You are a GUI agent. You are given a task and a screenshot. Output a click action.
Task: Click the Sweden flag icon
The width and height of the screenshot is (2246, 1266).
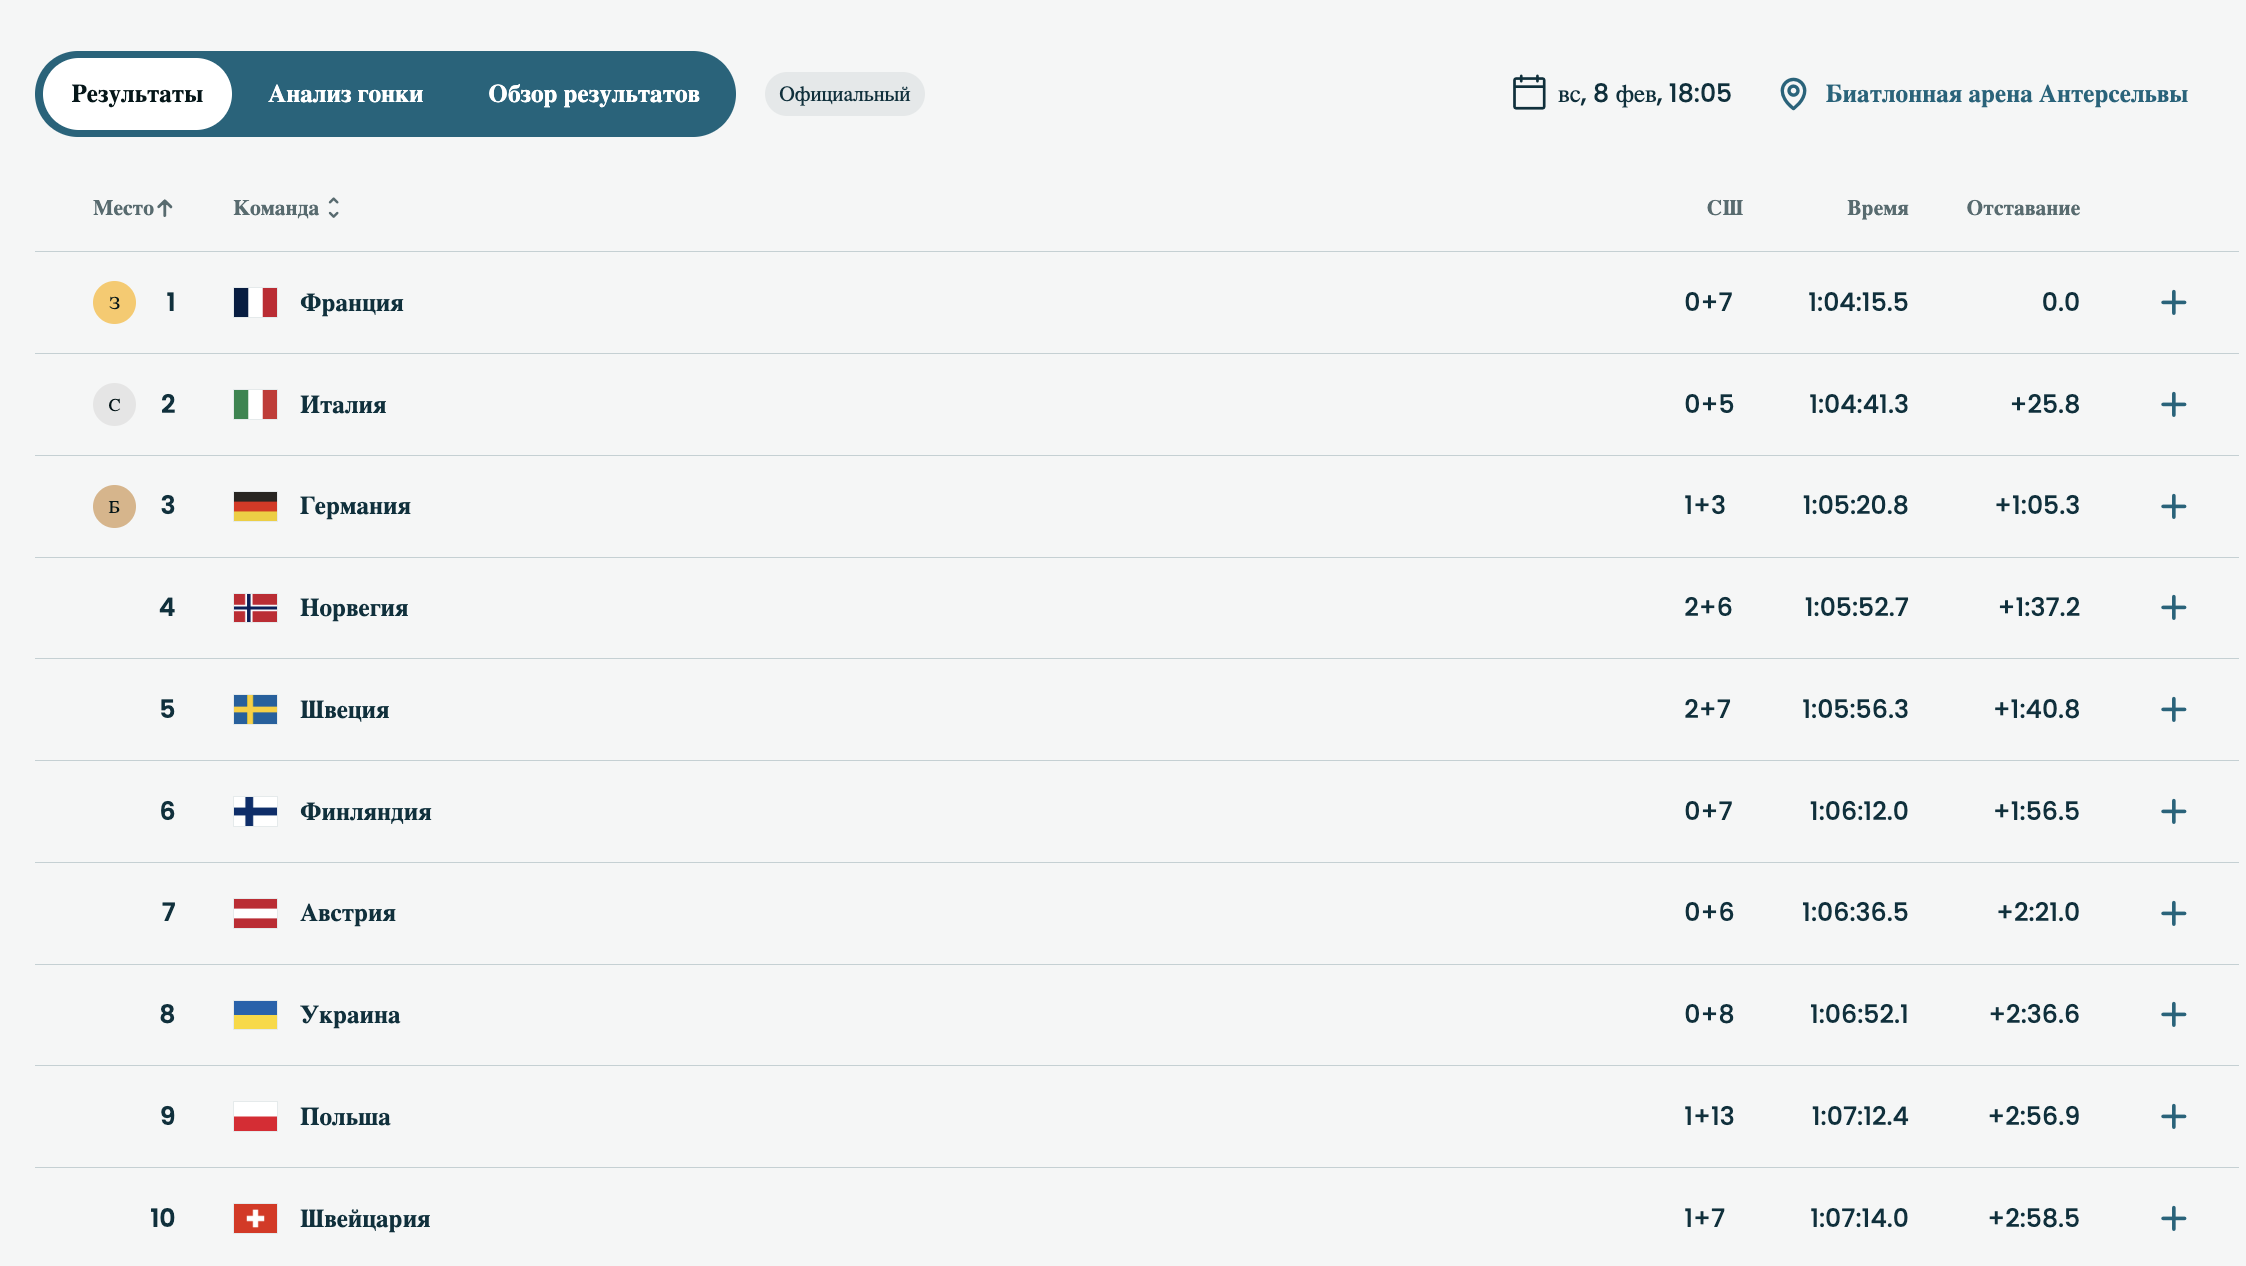tap(255, 709)
